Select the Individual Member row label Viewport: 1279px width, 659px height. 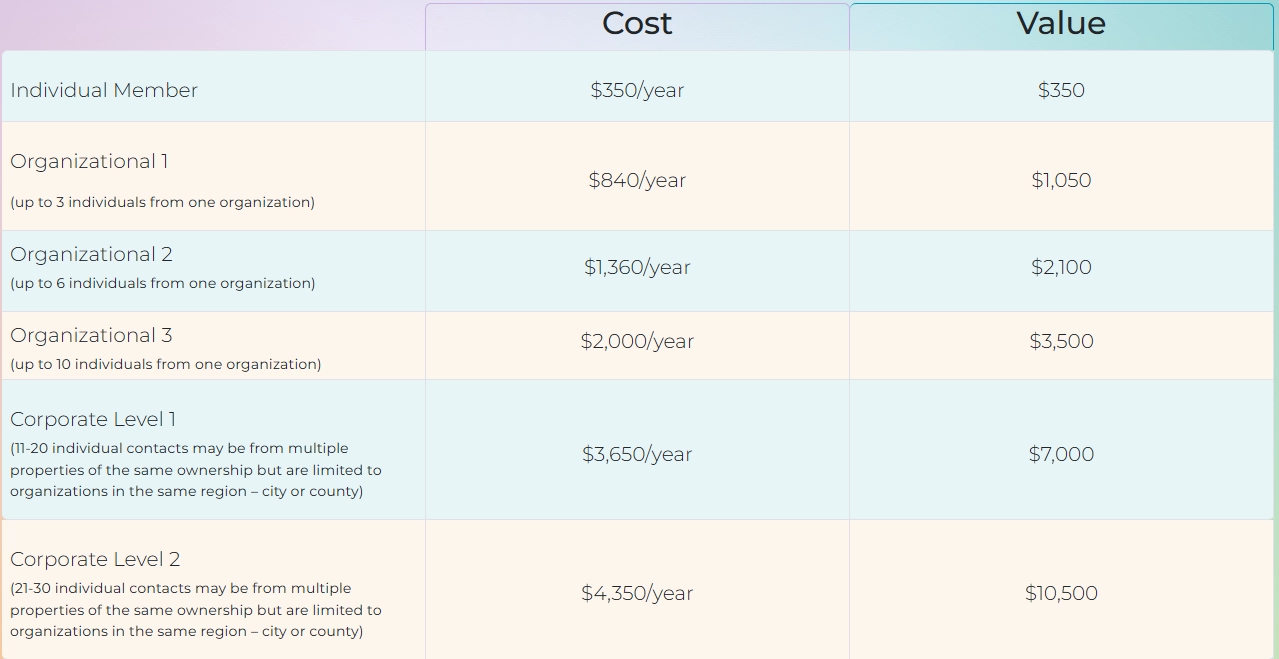coord(104,90)
